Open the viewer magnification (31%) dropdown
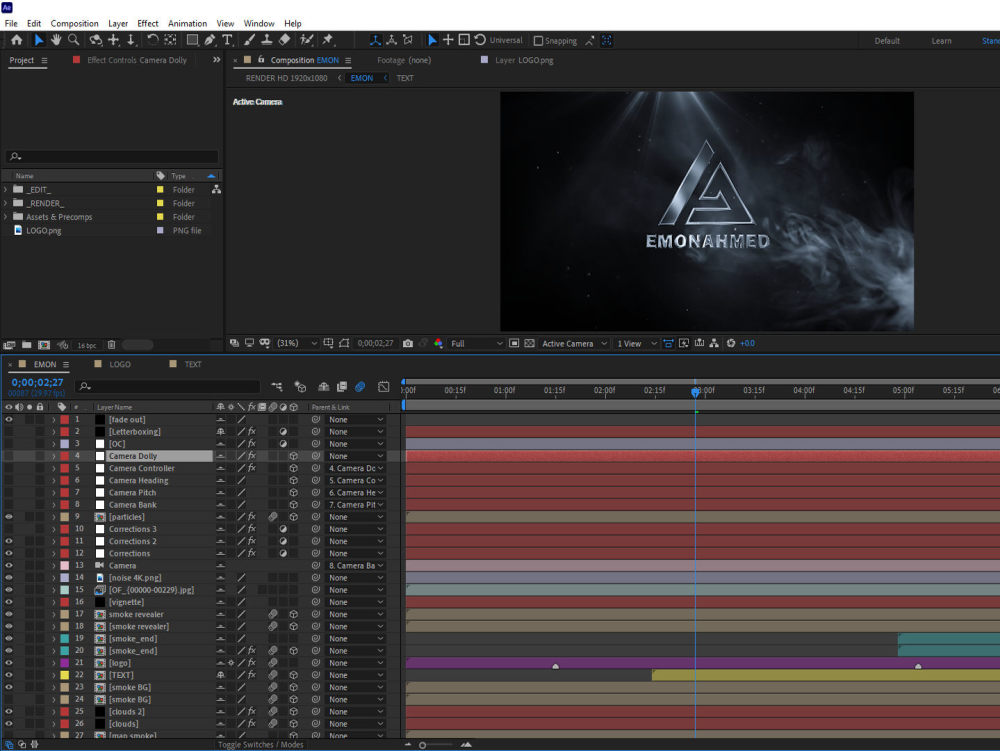Viewport: 1000px width, 751px height. [x=297, y=344]
